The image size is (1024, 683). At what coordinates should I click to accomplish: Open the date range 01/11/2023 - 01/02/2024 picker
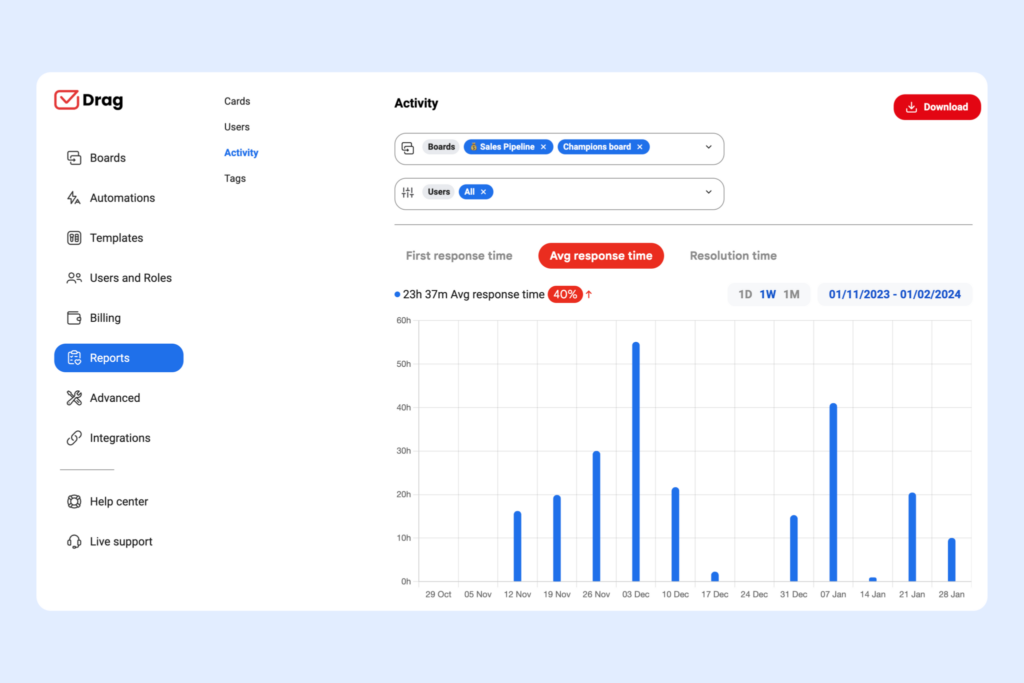click(895, 294)
